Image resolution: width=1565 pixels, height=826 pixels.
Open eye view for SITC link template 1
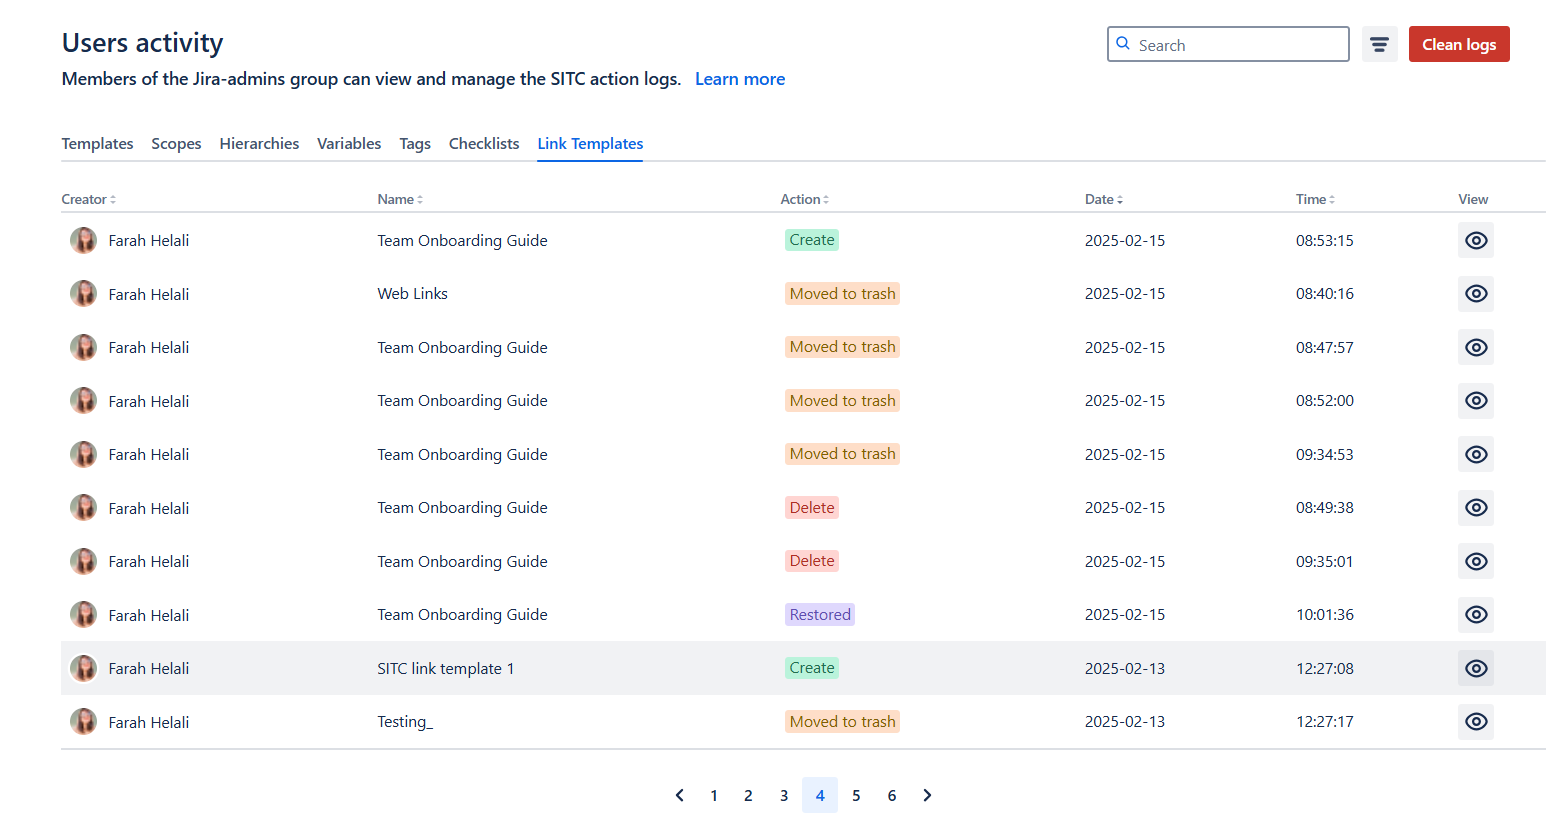pos(1475,669)
